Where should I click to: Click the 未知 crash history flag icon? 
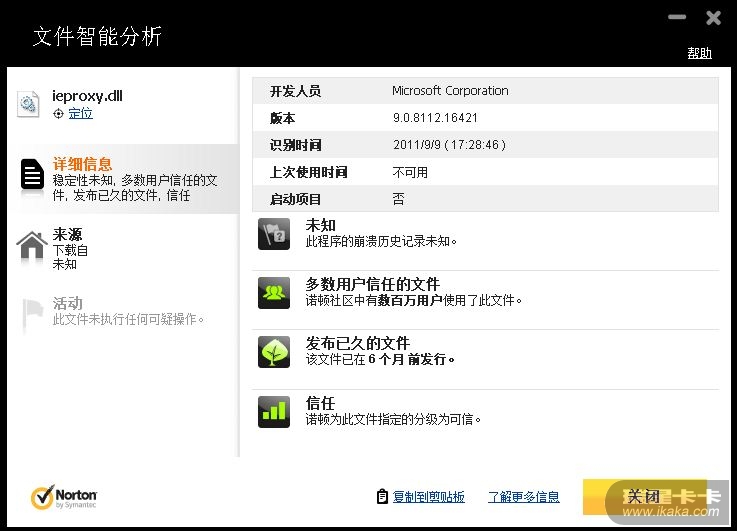[274, 234]
